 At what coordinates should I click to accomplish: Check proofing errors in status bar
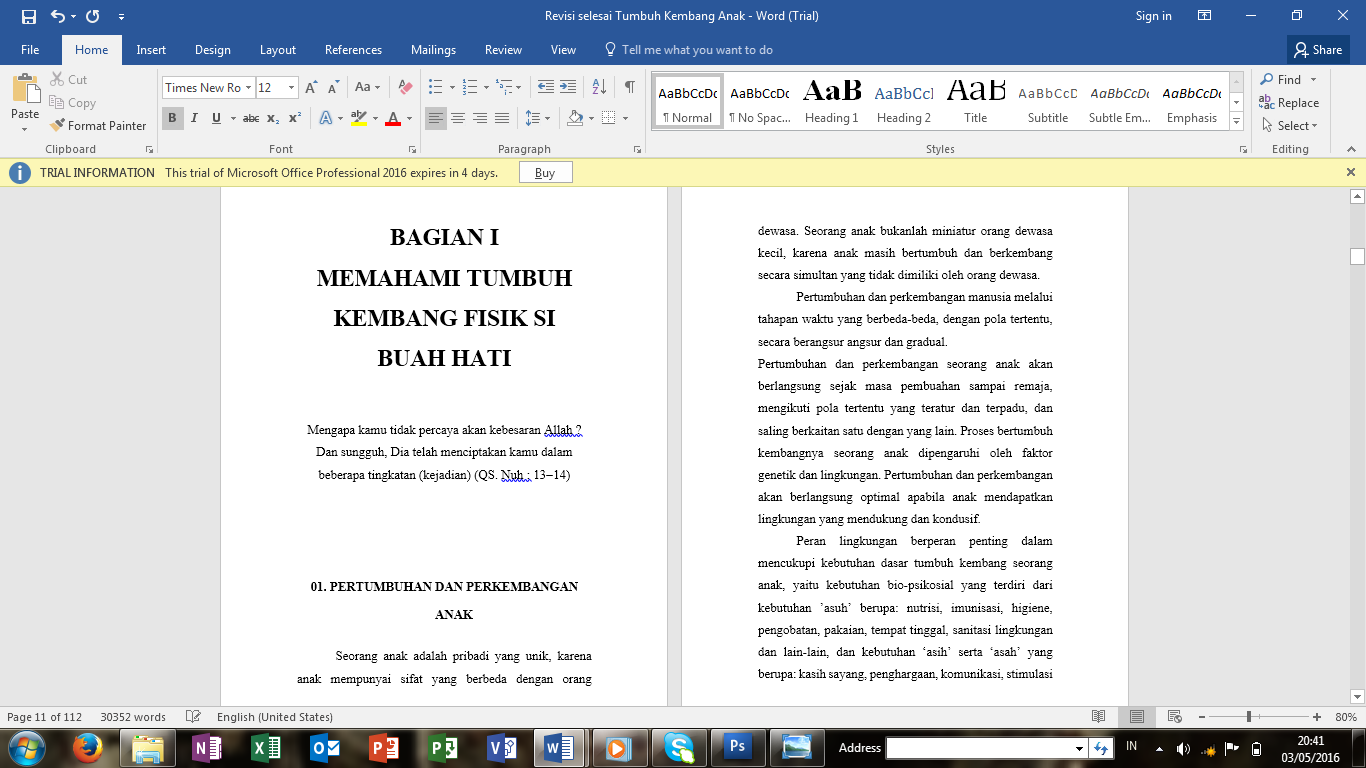[x=194, y=717]
